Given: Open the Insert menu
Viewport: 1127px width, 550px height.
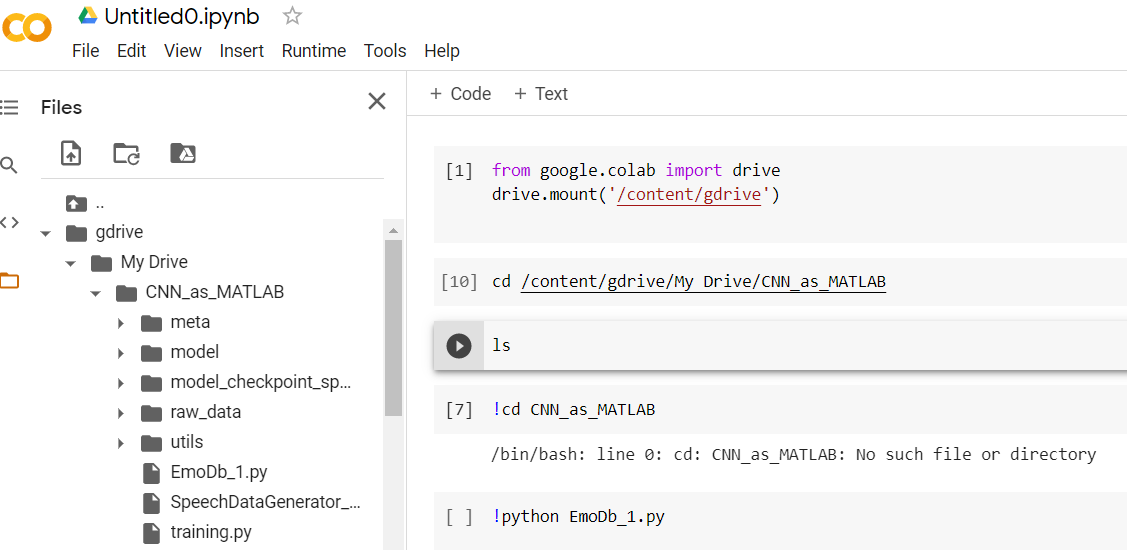Looking at the screenshot, I should tap(241, 51).
